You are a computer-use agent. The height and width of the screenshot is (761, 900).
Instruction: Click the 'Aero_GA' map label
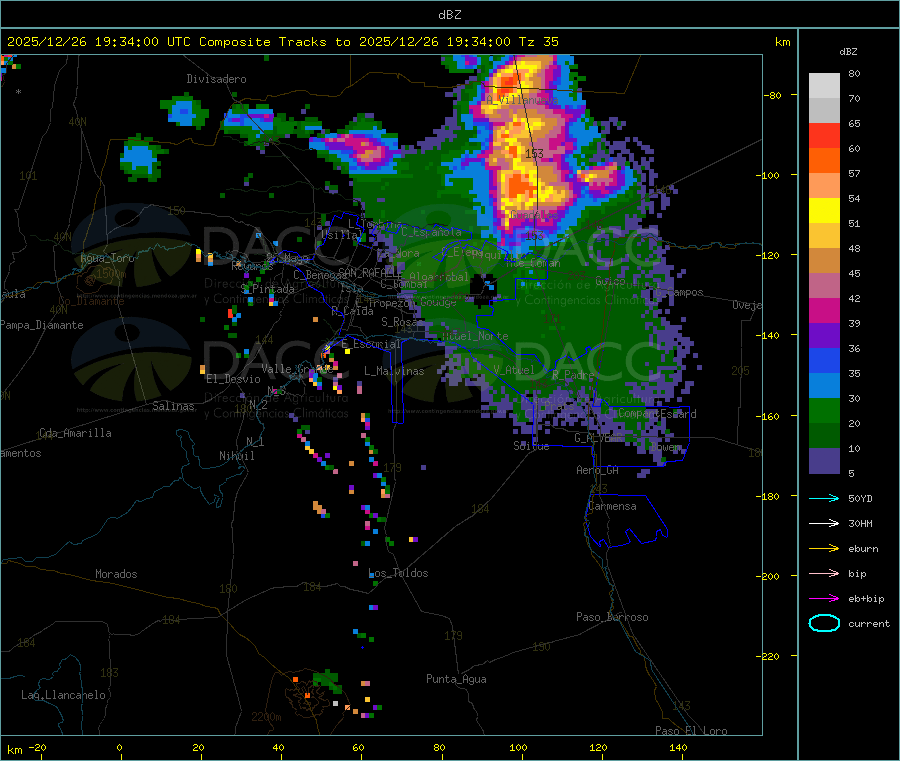598,470
